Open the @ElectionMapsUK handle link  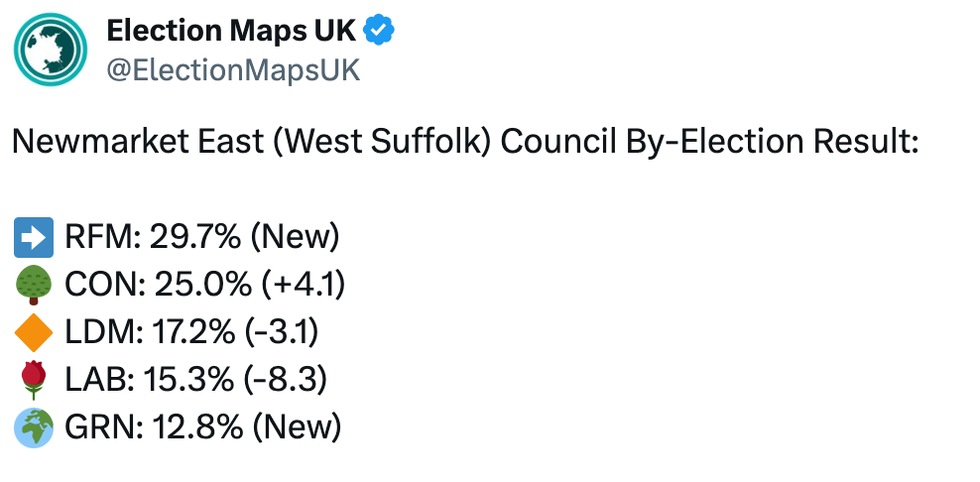pyautogui.click(x=233, y=71)
